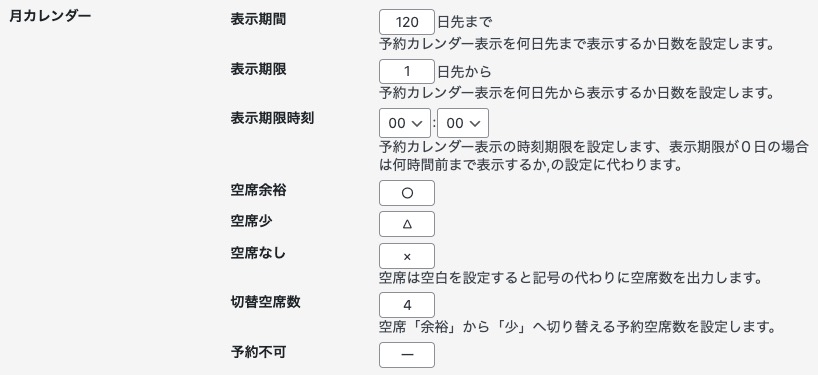Click the 切替空席数 field containing 4

(407, 305)
